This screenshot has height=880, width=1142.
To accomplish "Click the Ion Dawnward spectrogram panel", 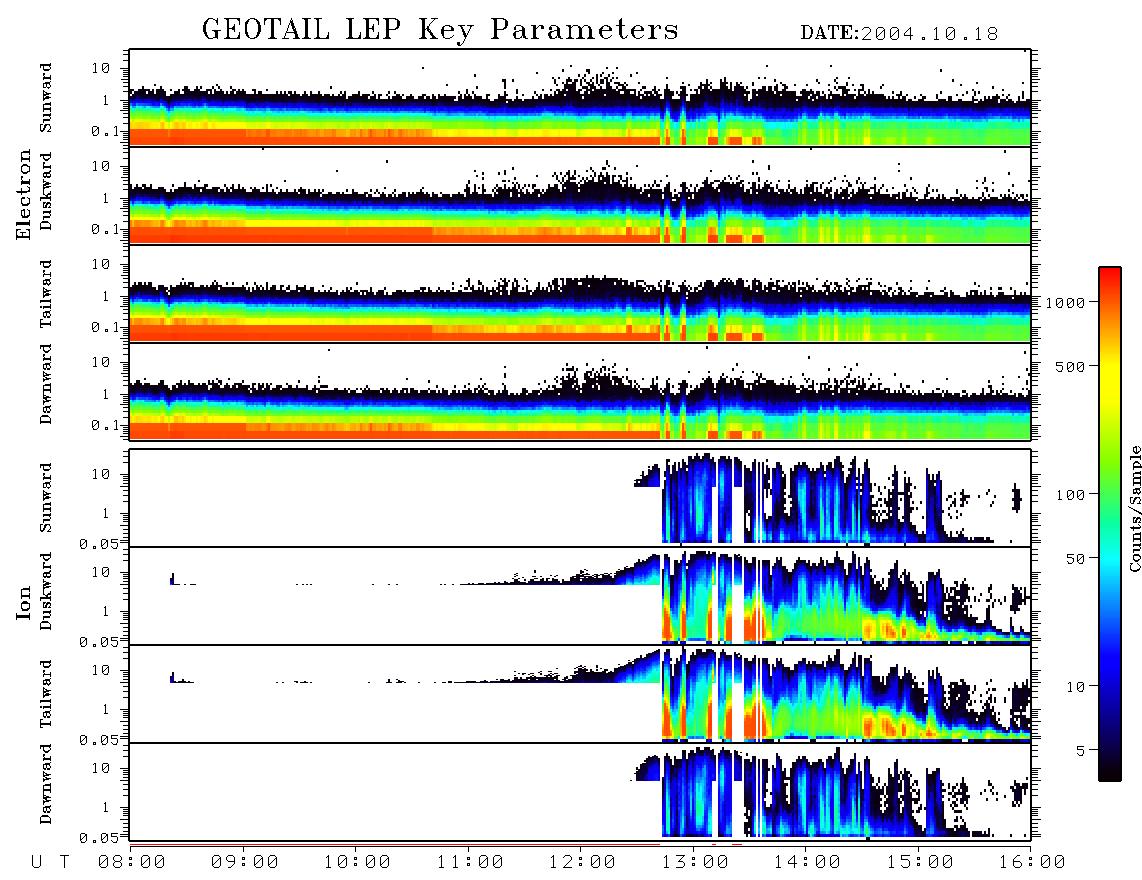I will (580, 791).
